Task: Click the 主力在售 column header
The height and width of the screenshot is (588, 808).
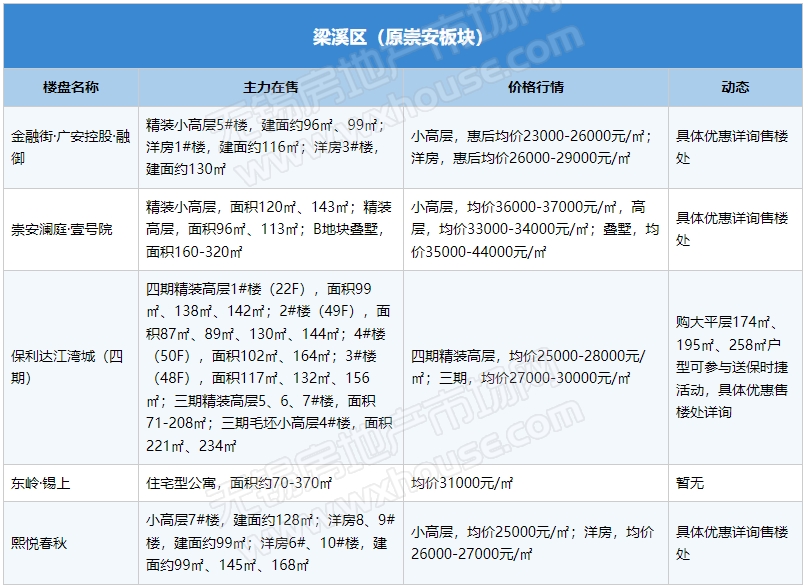Action: [x=270, y=87]
